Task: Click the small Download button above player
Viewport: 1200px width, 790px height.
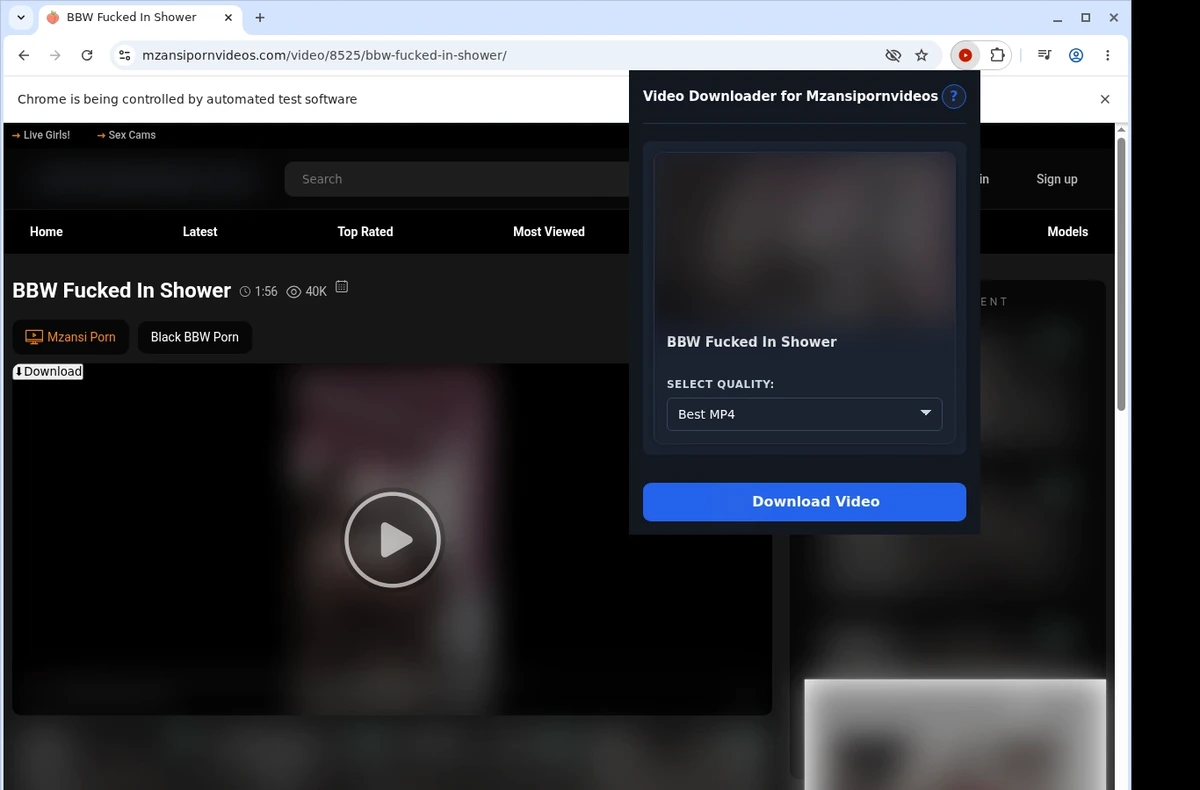Action: tap(48, 371)
